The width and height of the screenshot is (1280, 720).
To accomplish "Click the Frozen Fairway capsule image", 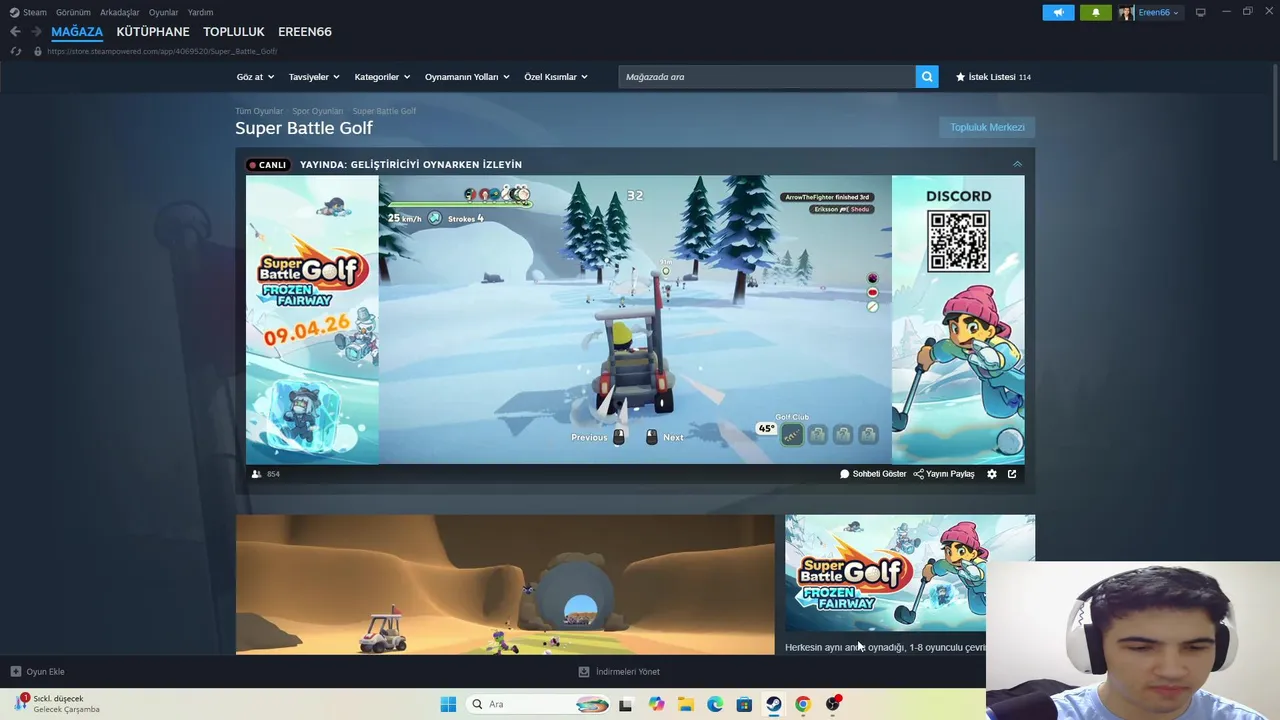I will pos(910,573).
